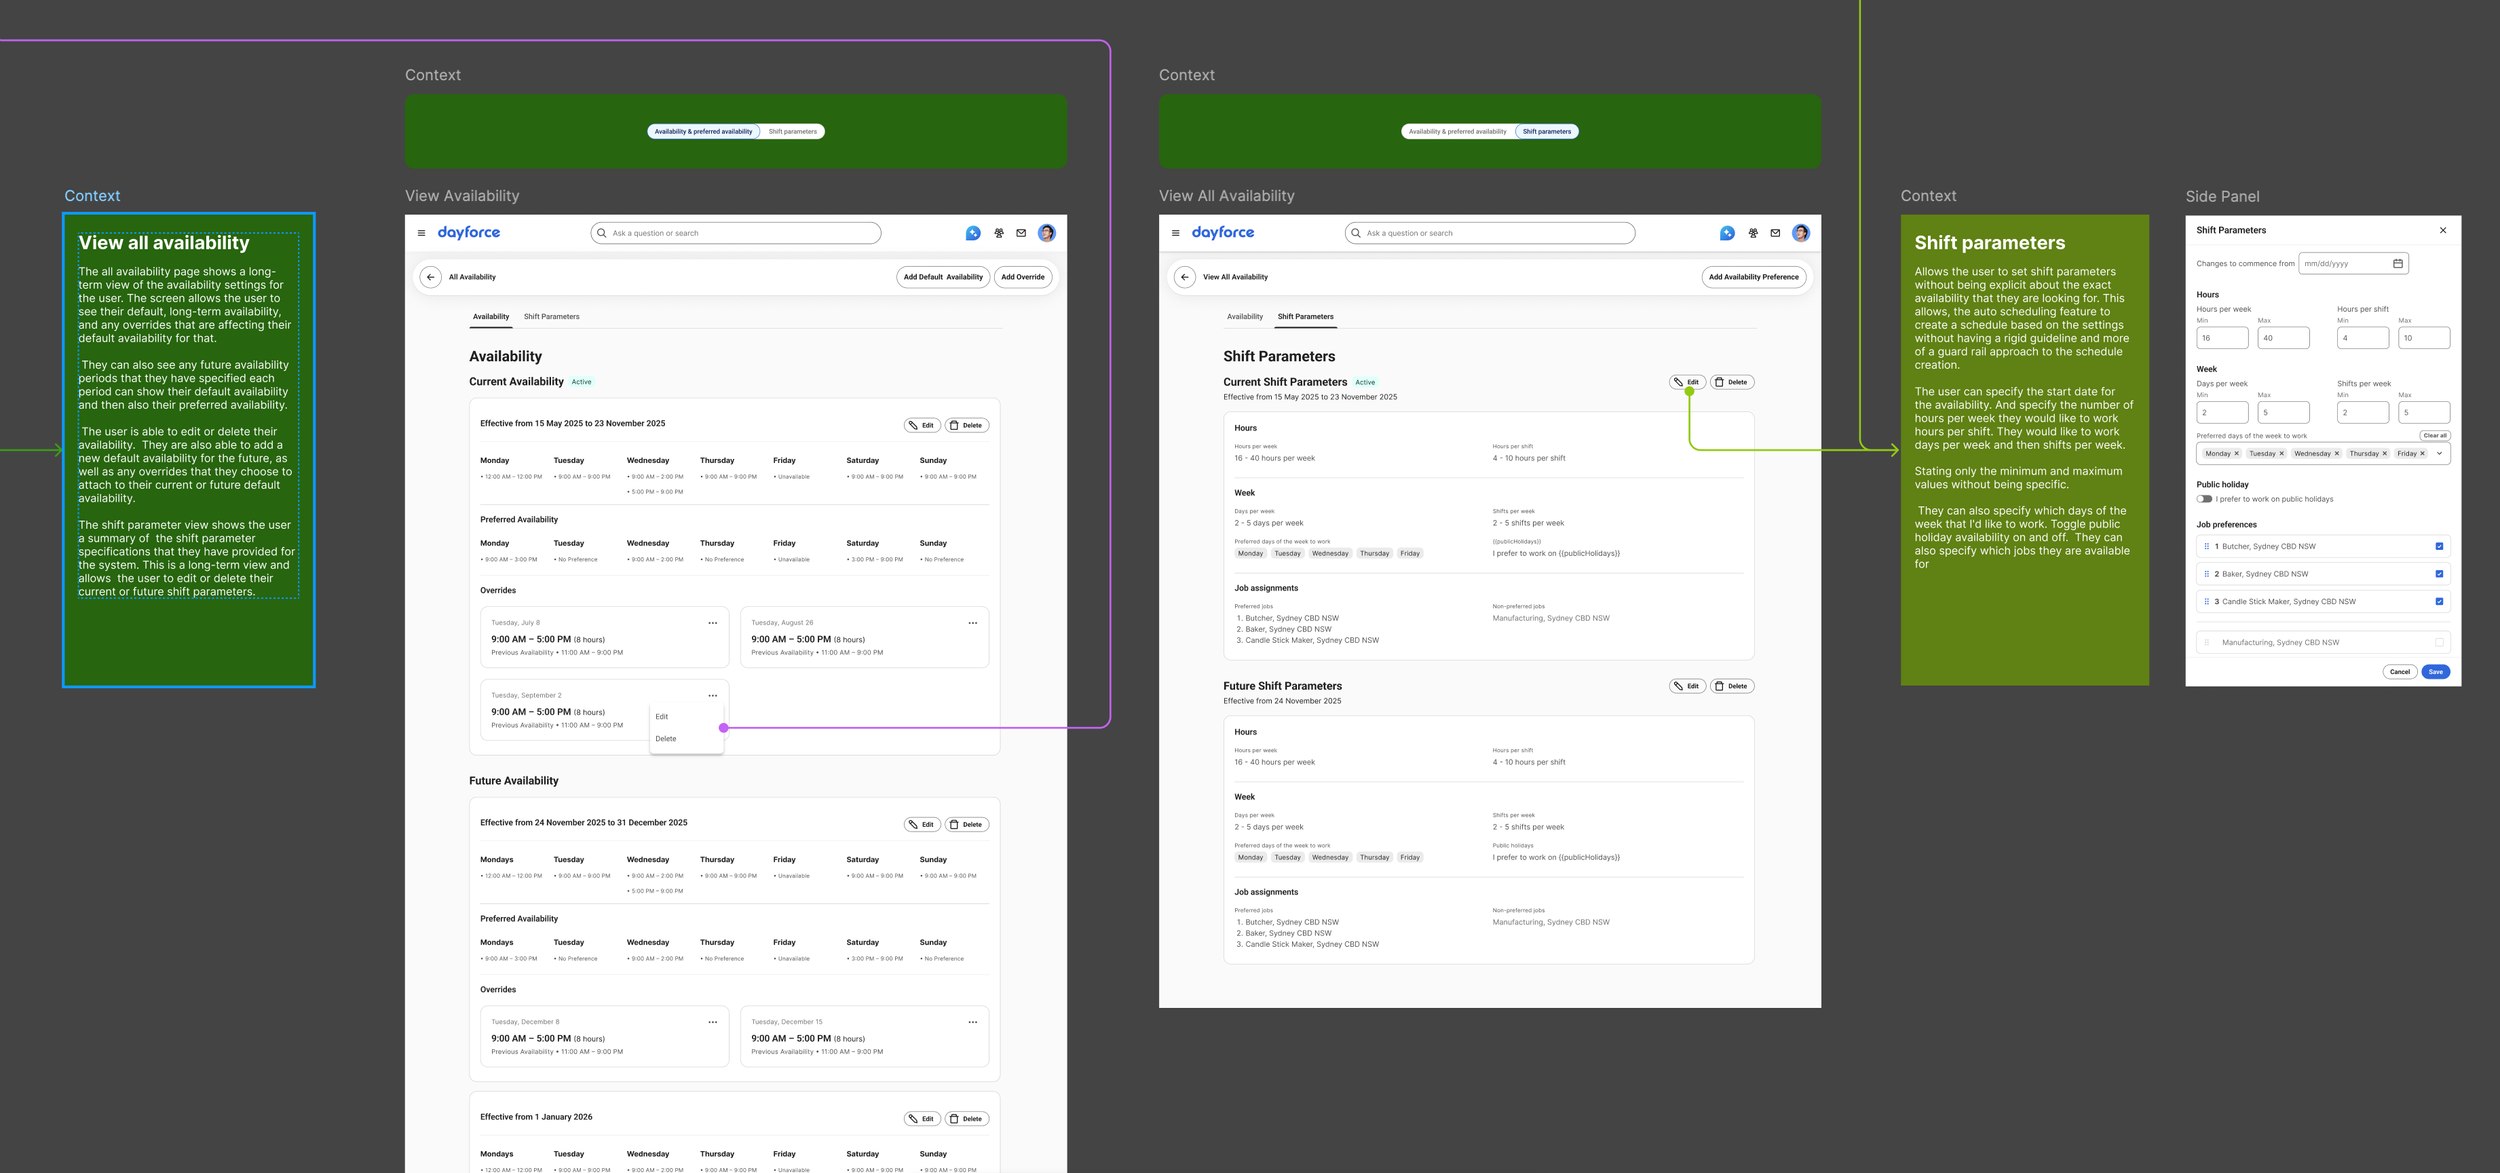2500x1173 pixels.
Task: Click the Add Availability Preference button
Action: (1753, 277)
